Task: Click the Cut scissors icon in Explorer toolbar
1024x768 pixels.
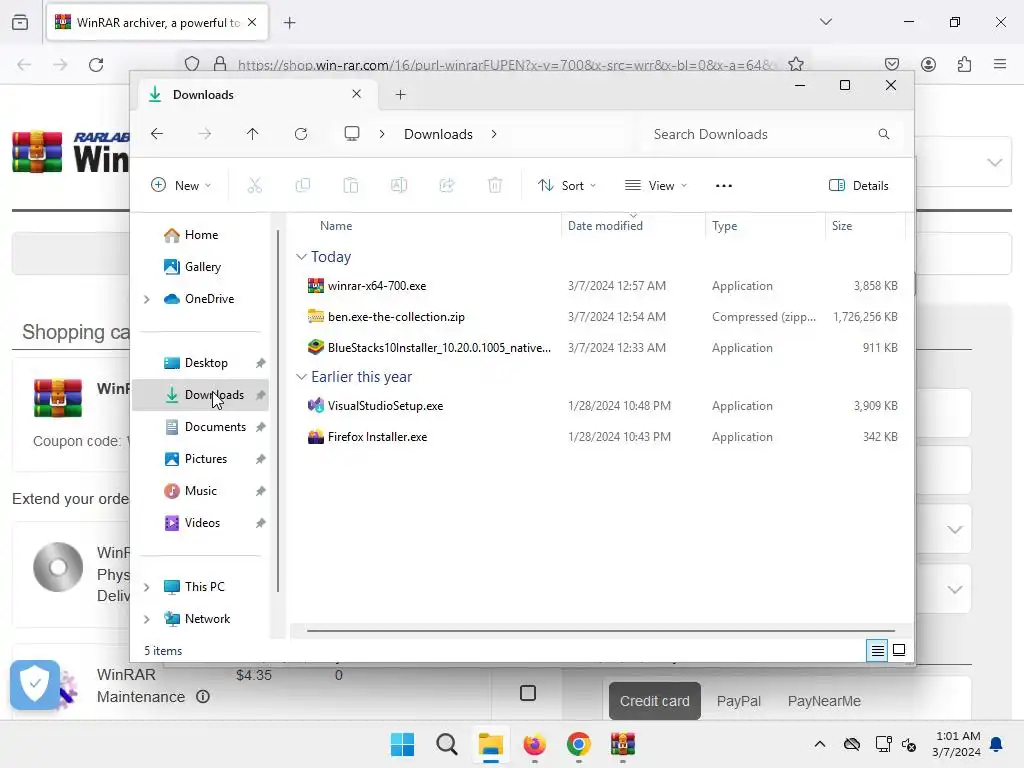Action: pyautogui.click(x=255, y=185)
